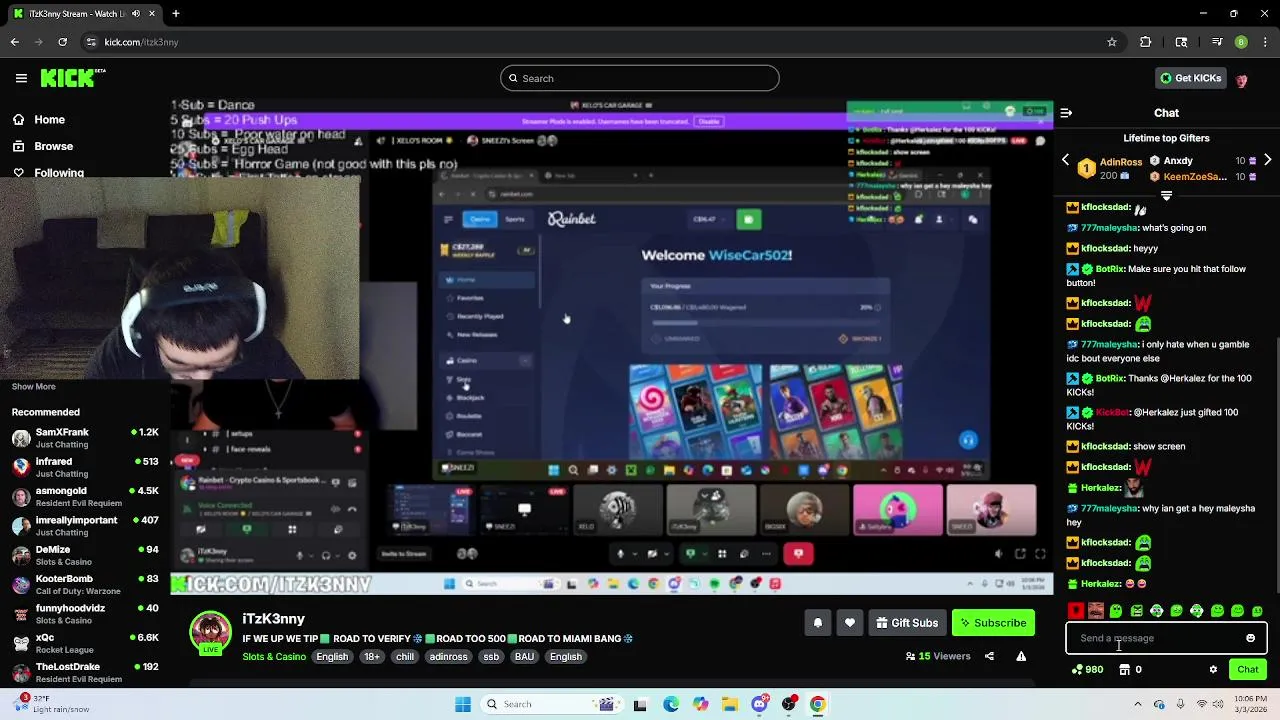Open the emoji picker in message box

coord(1250,638)
